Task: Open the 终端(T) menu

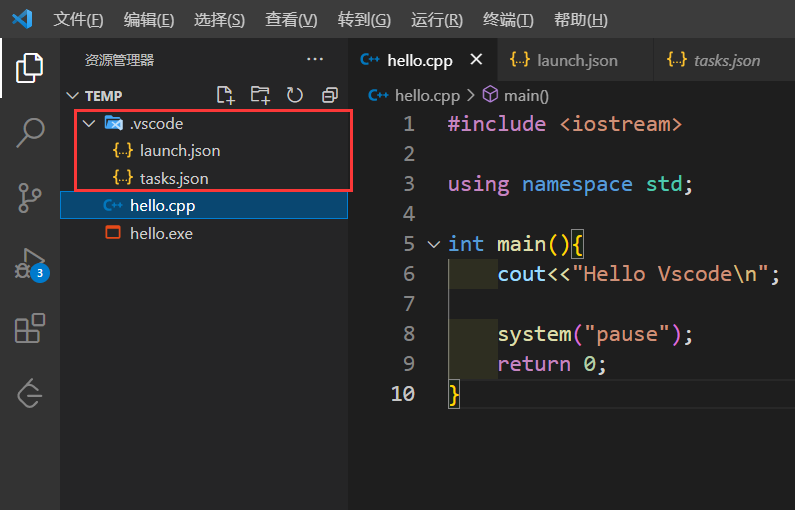Action: (x=508, y=20)
